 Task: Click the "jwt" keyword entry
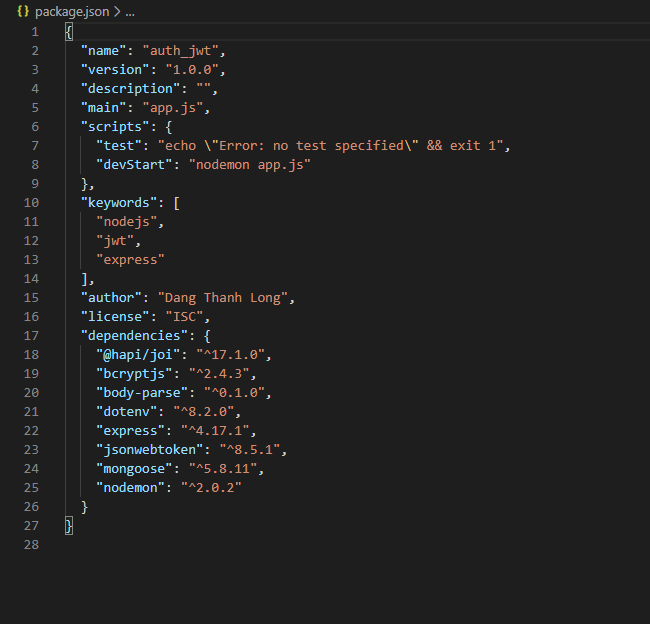pos(115,241)
